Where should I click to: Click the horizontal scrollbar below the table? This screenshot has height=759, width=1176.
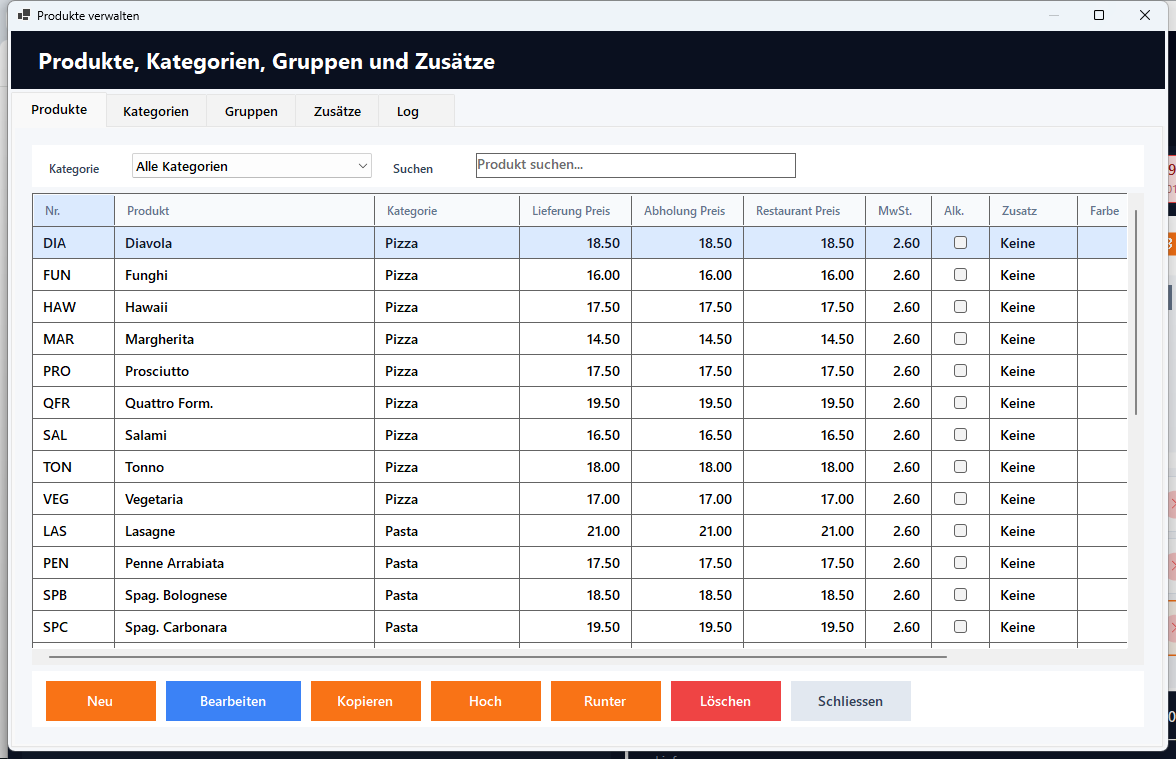pyautogui.click(x=498, y=656)
